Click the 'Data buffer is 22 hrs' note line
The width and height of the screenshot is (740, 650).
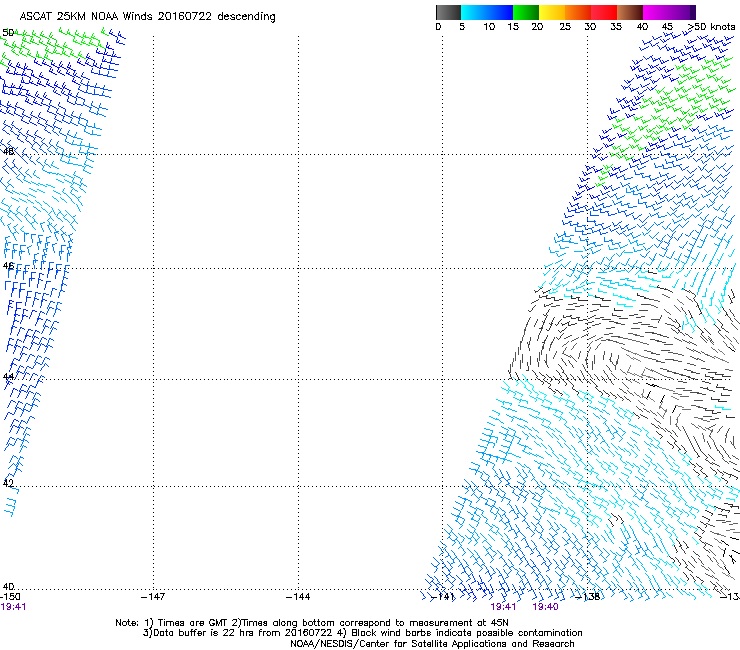pyautogui.click(x=362, y=633)
